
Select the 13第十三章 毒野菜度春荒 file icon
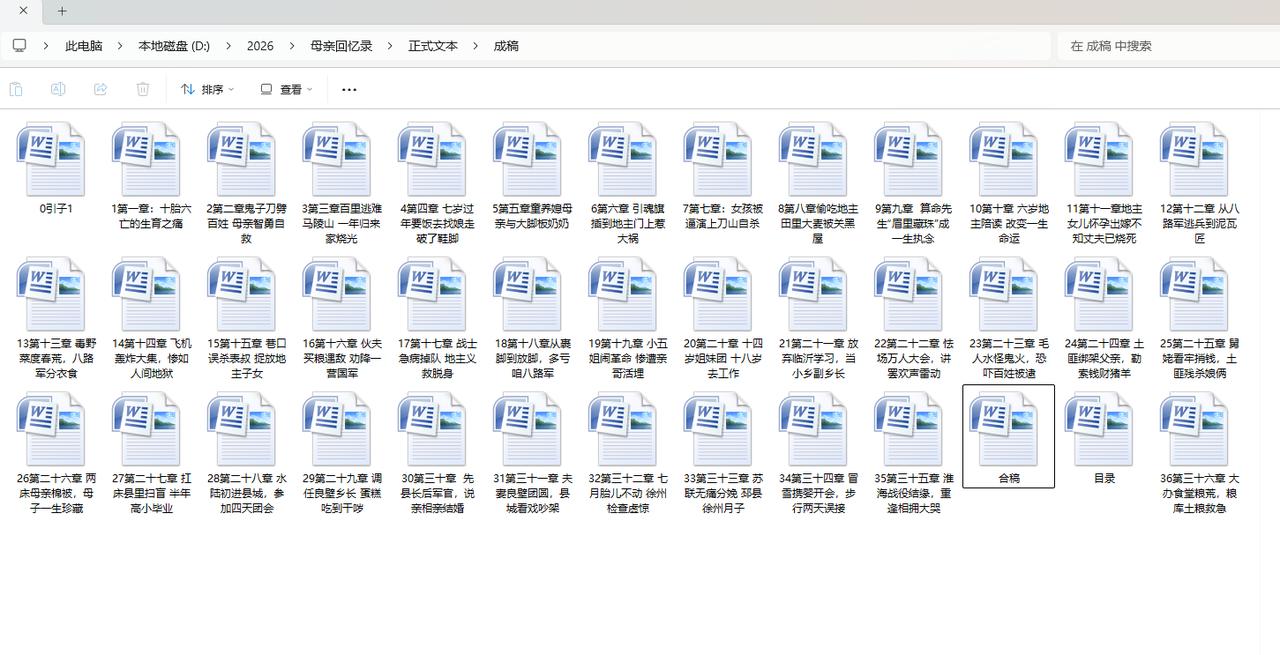tap(52, 294)
